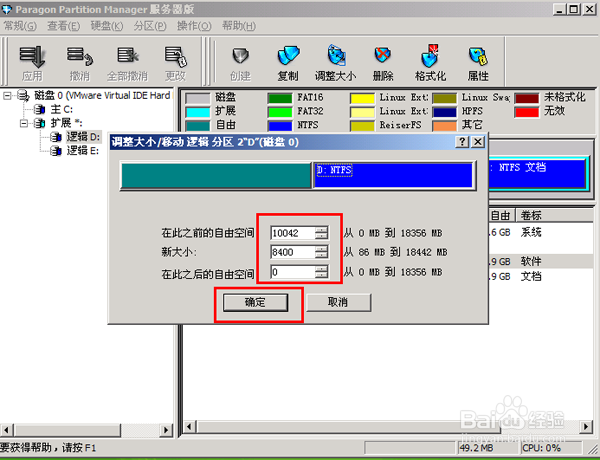Click the HPFS dark blue legend swatch
Image resolution: width=600 pixels, height=460 pixels.
(x=445, y=112)
